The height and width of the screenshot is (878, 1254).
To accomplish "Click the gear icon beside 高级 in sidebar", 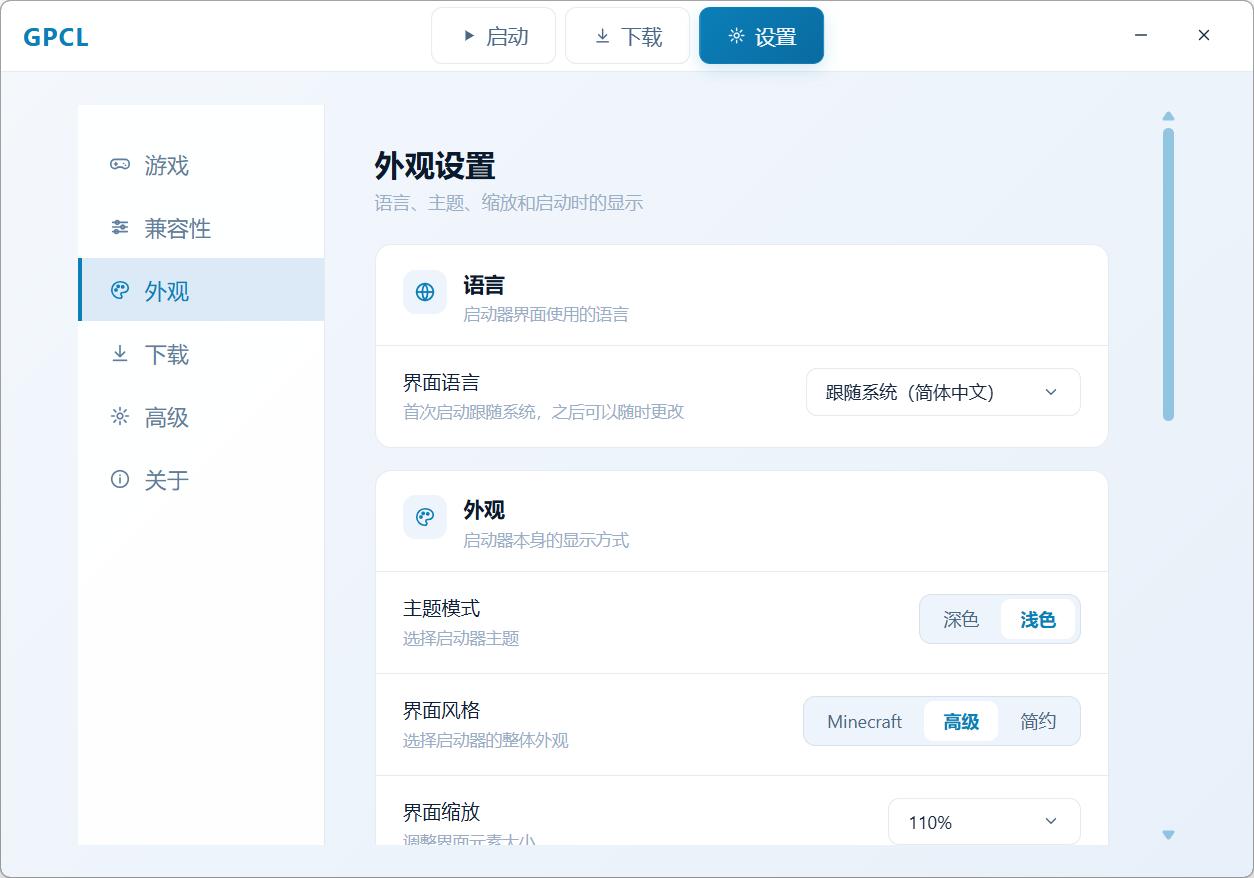I will tap(120, 417).
